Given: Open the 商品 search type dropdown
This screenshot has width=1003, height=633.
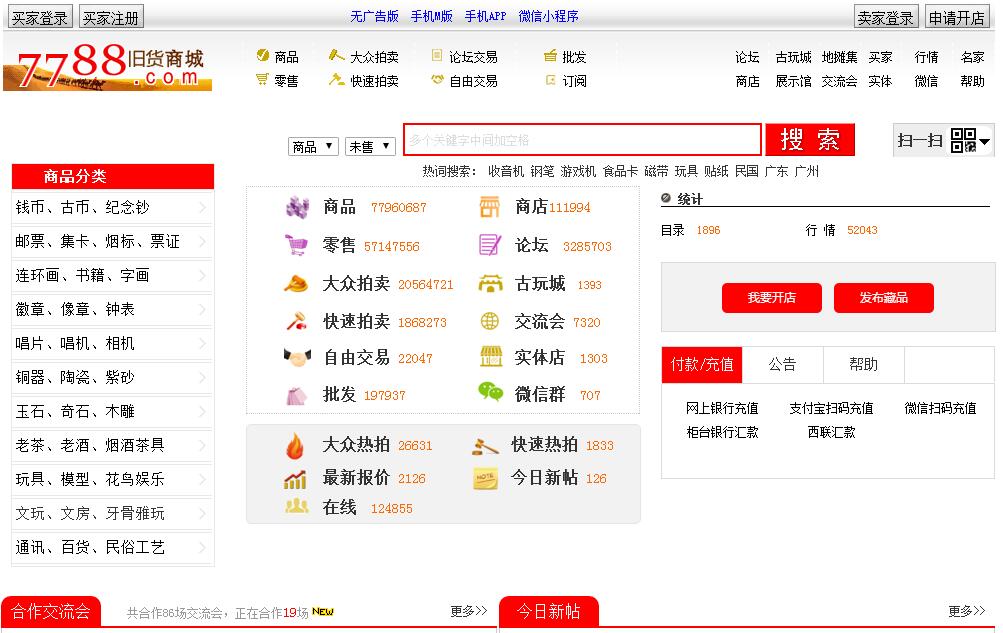Looking at the screenshot, I should point(313,147).
